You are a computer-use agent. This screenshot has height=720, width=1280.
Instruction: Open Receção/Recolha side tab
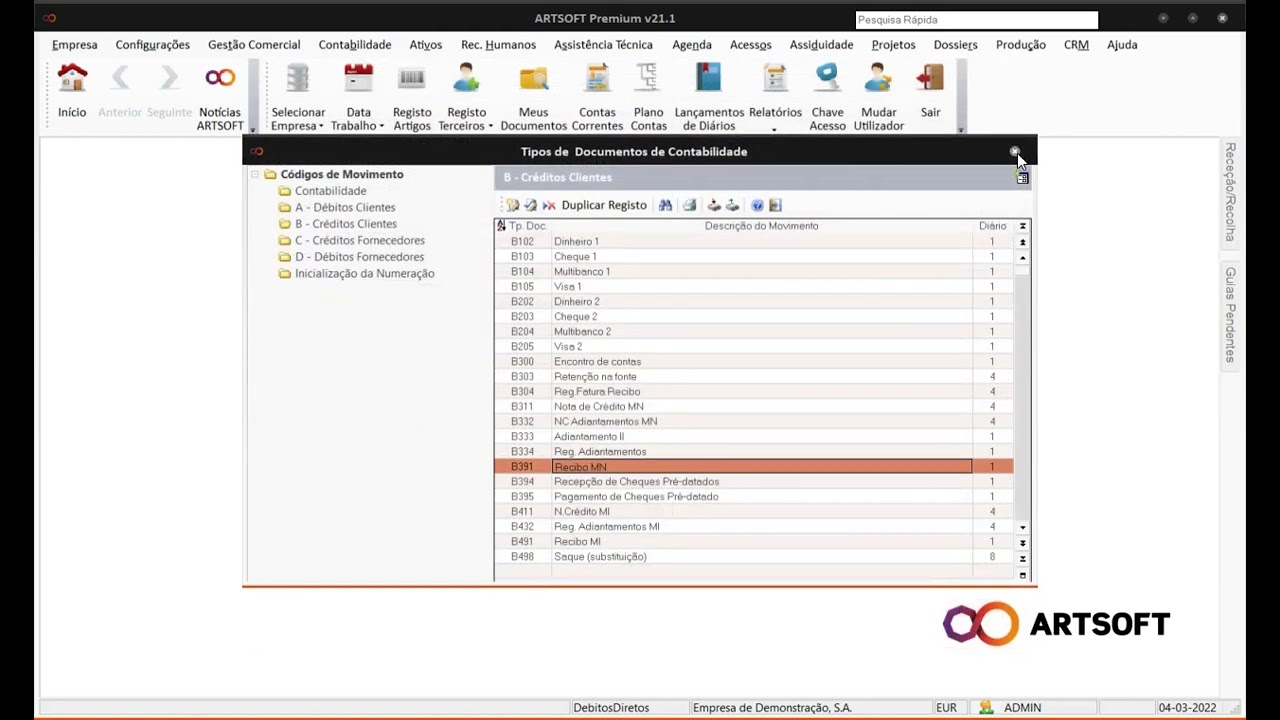[1231, 192]
